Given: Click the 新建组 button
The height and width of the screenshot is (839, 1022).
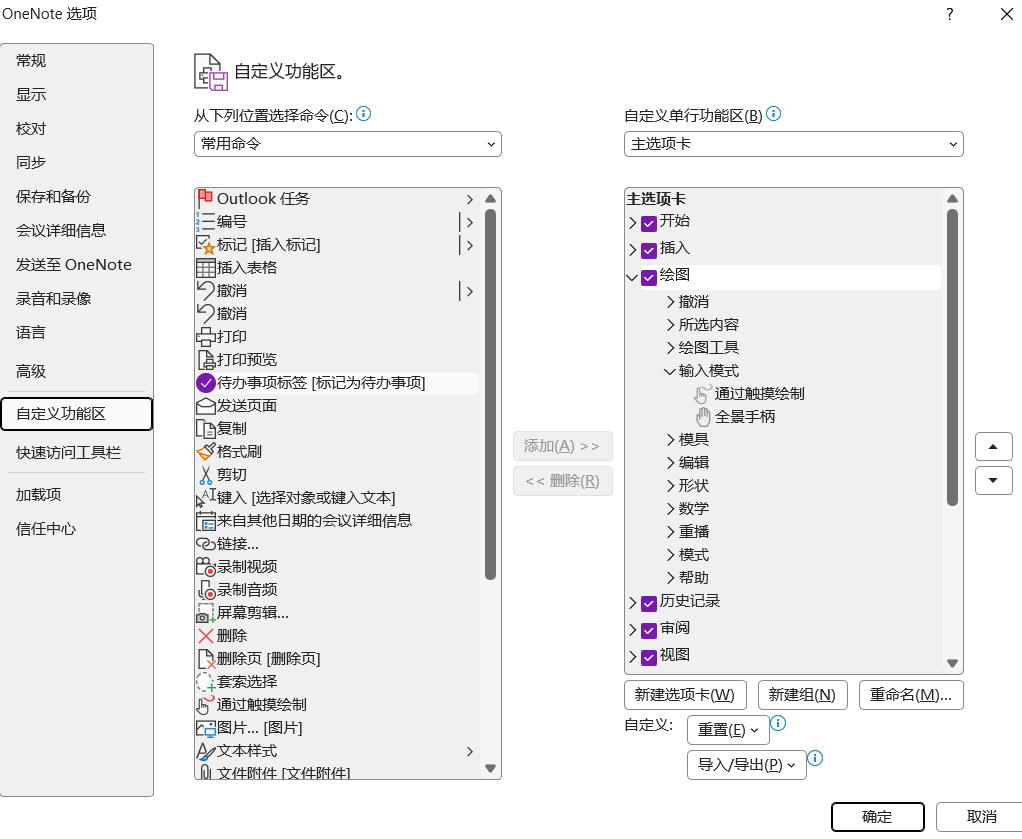Looking at the screenshot, I should click(x=802, y=695).
